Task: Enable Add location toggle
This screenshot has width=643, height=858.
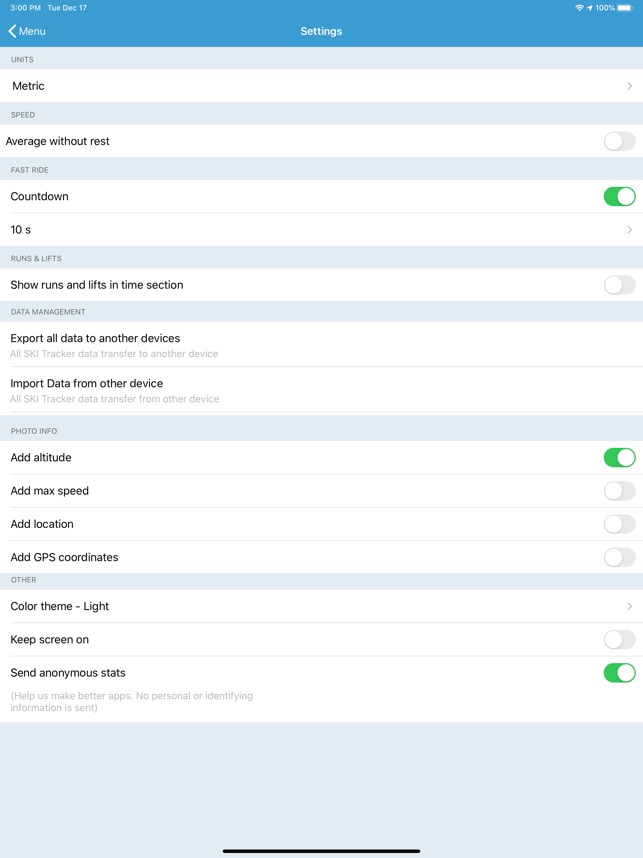Action: [x=619, y=524]
